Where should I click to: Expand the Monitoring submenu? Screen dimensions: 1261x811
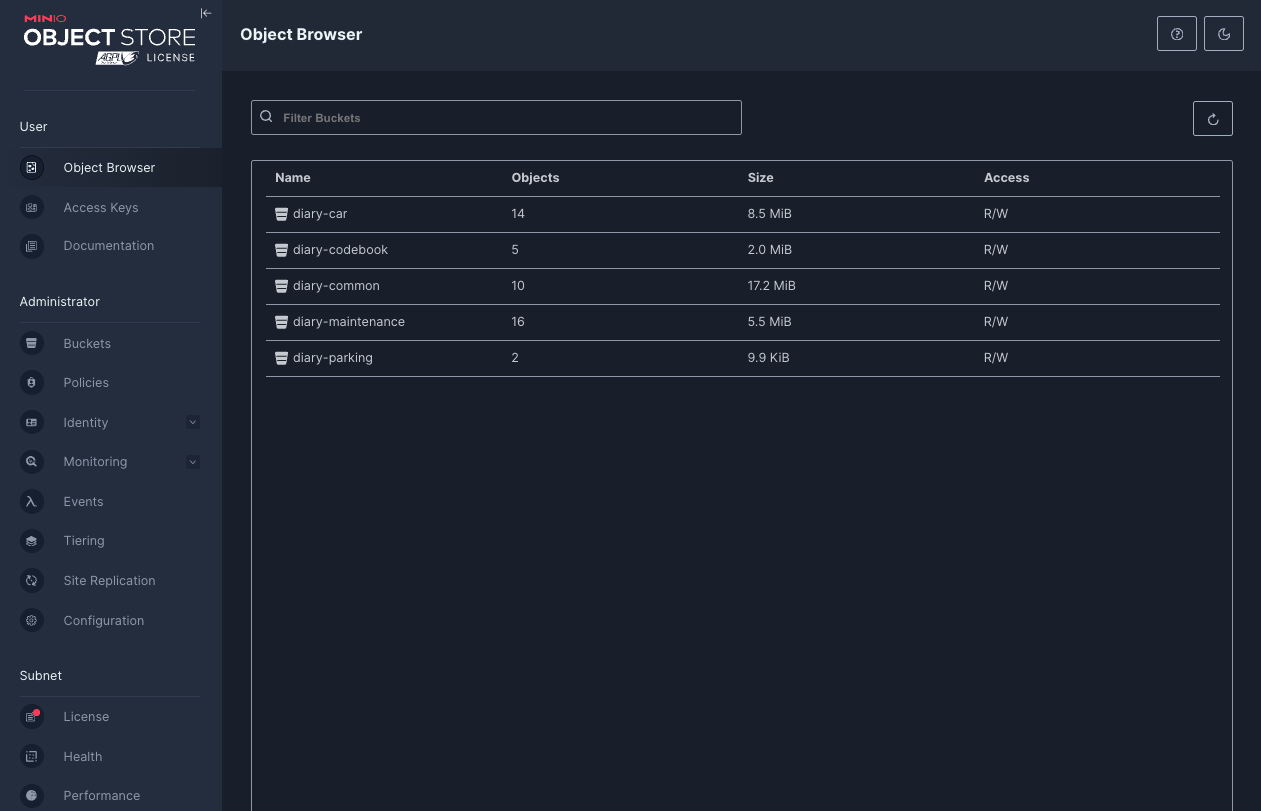click(x=192, y=461)
